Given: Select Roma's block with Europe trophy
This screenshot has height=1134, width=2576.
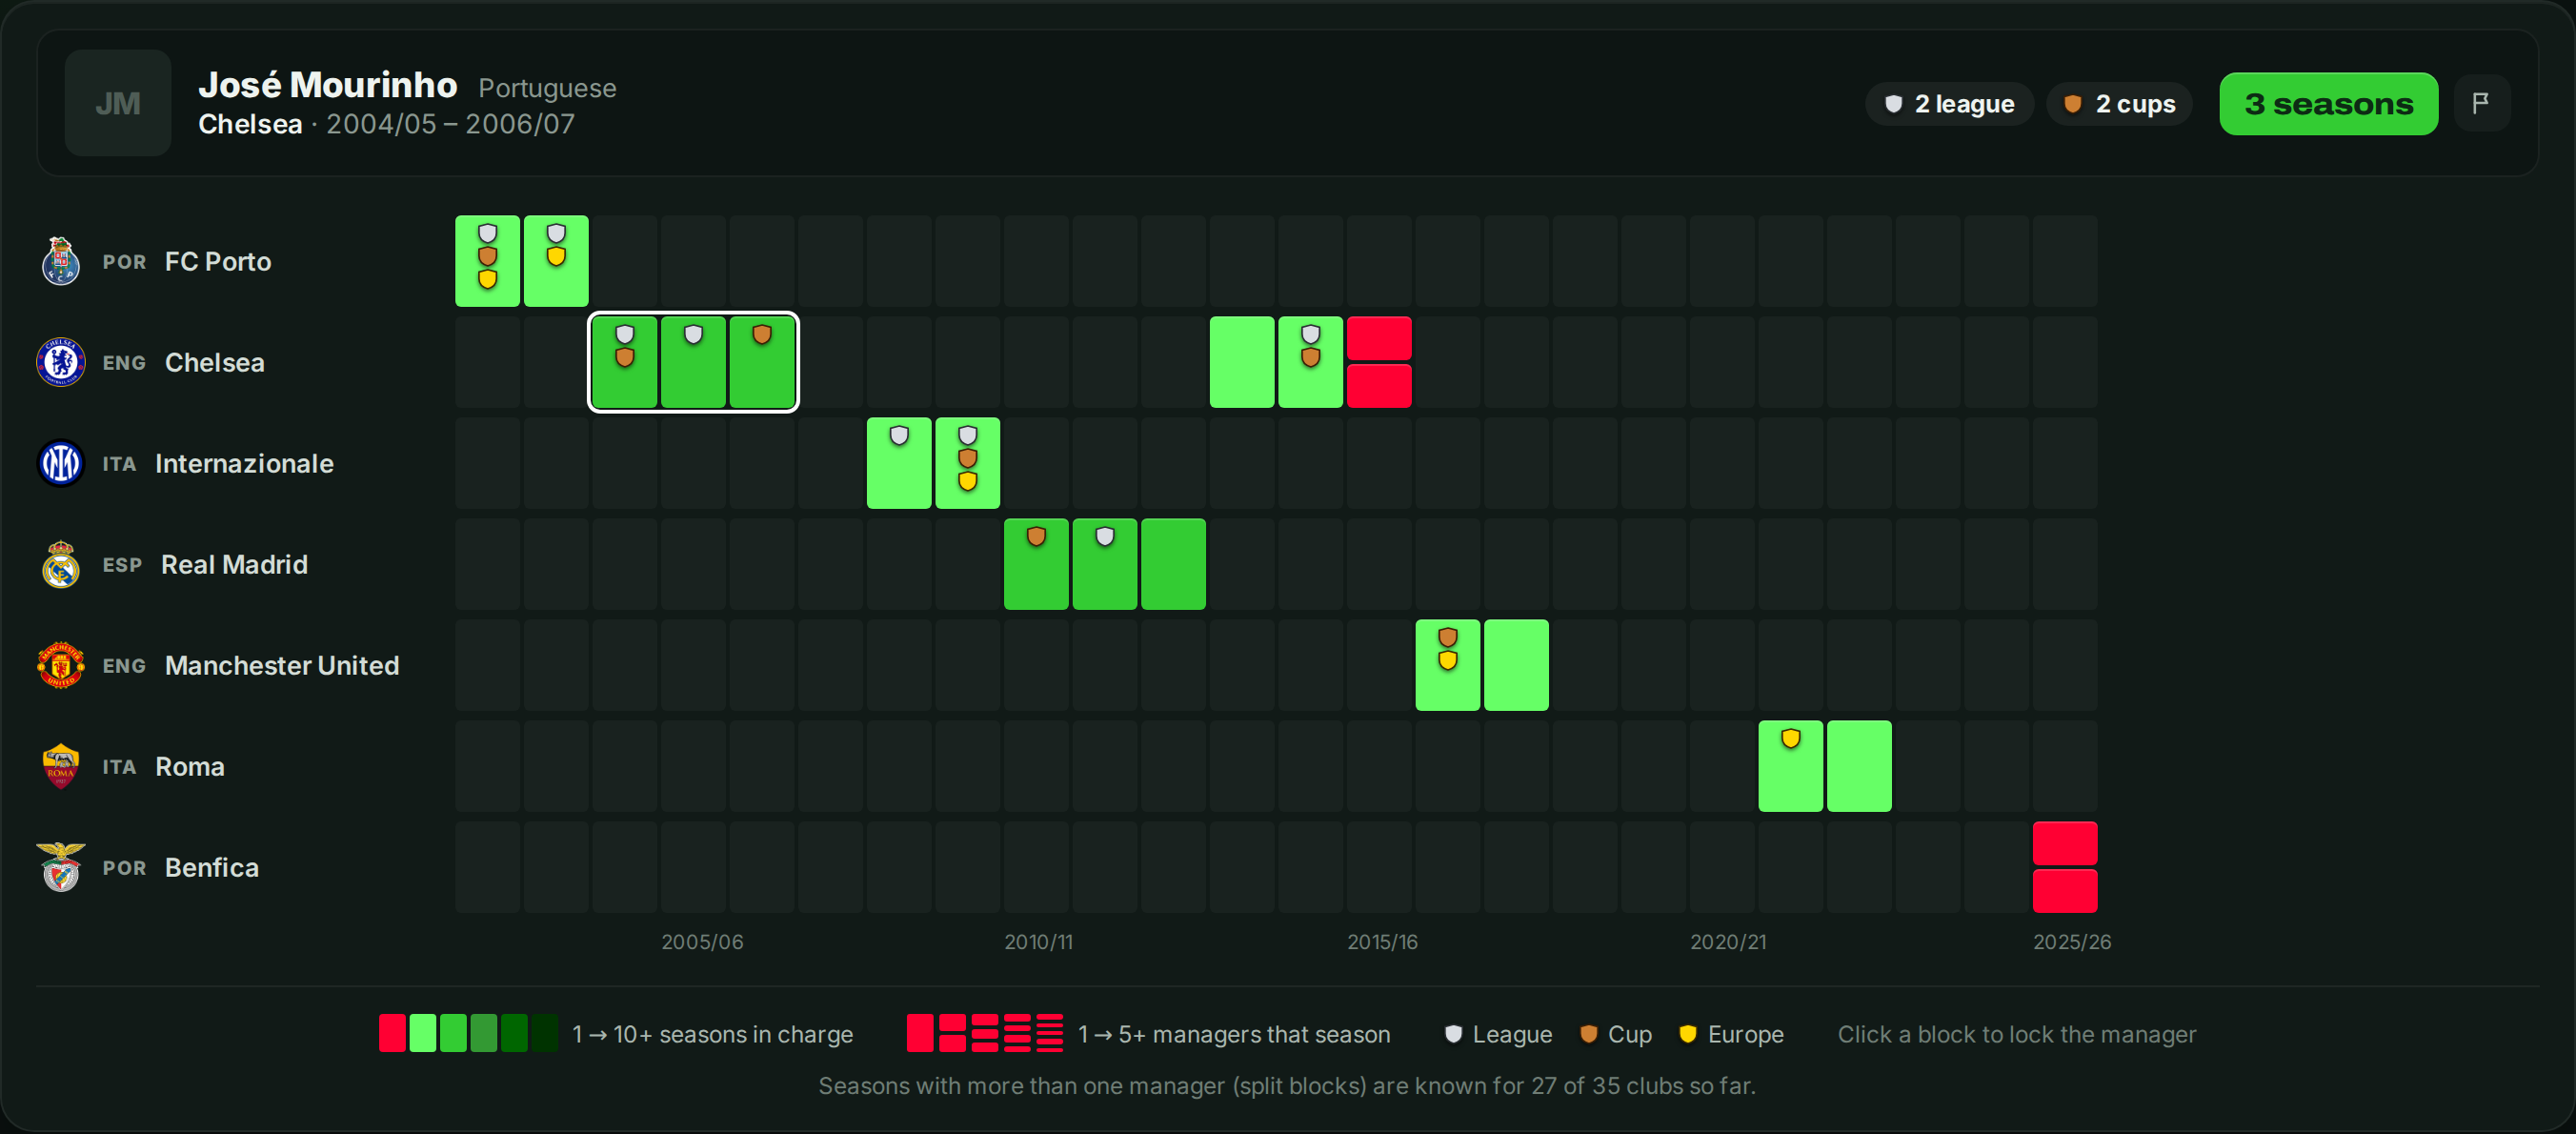Looking at the screenshot, I should [x=1791, y=766].
